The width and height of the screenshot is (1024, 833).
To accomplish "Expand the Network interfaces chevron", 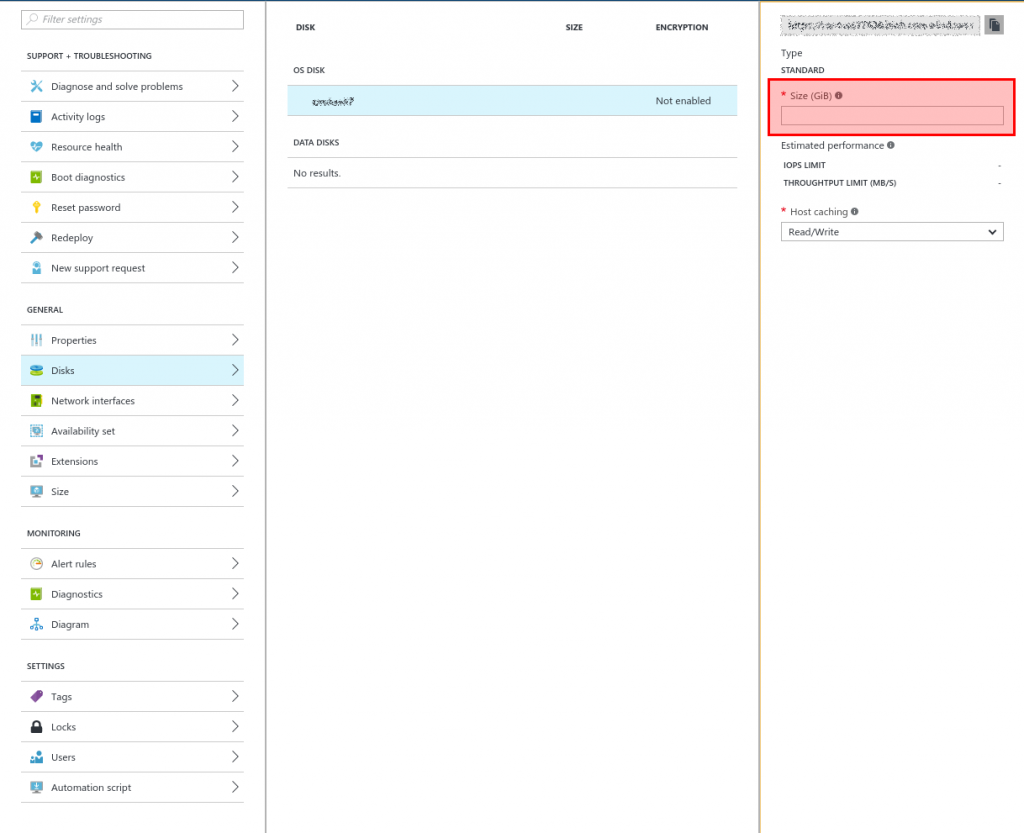I will pos(234,400).
